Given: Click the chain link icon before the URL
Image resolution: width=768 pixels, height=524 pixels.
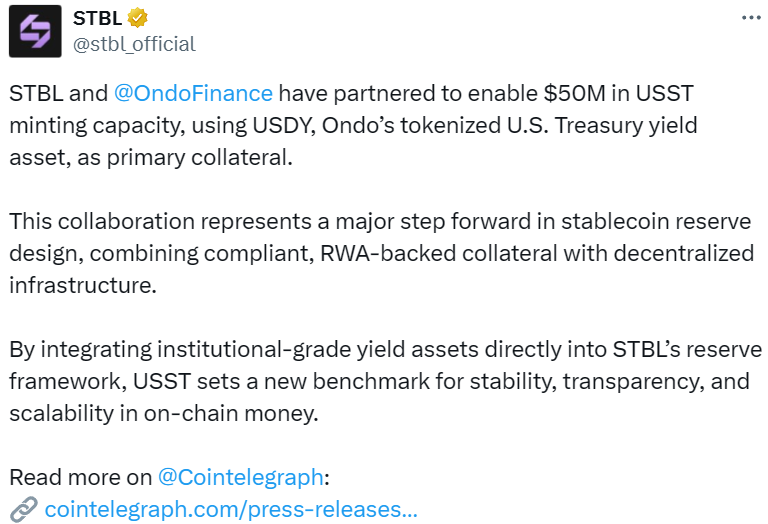Looking at the screenshot, I should point(23,510).
